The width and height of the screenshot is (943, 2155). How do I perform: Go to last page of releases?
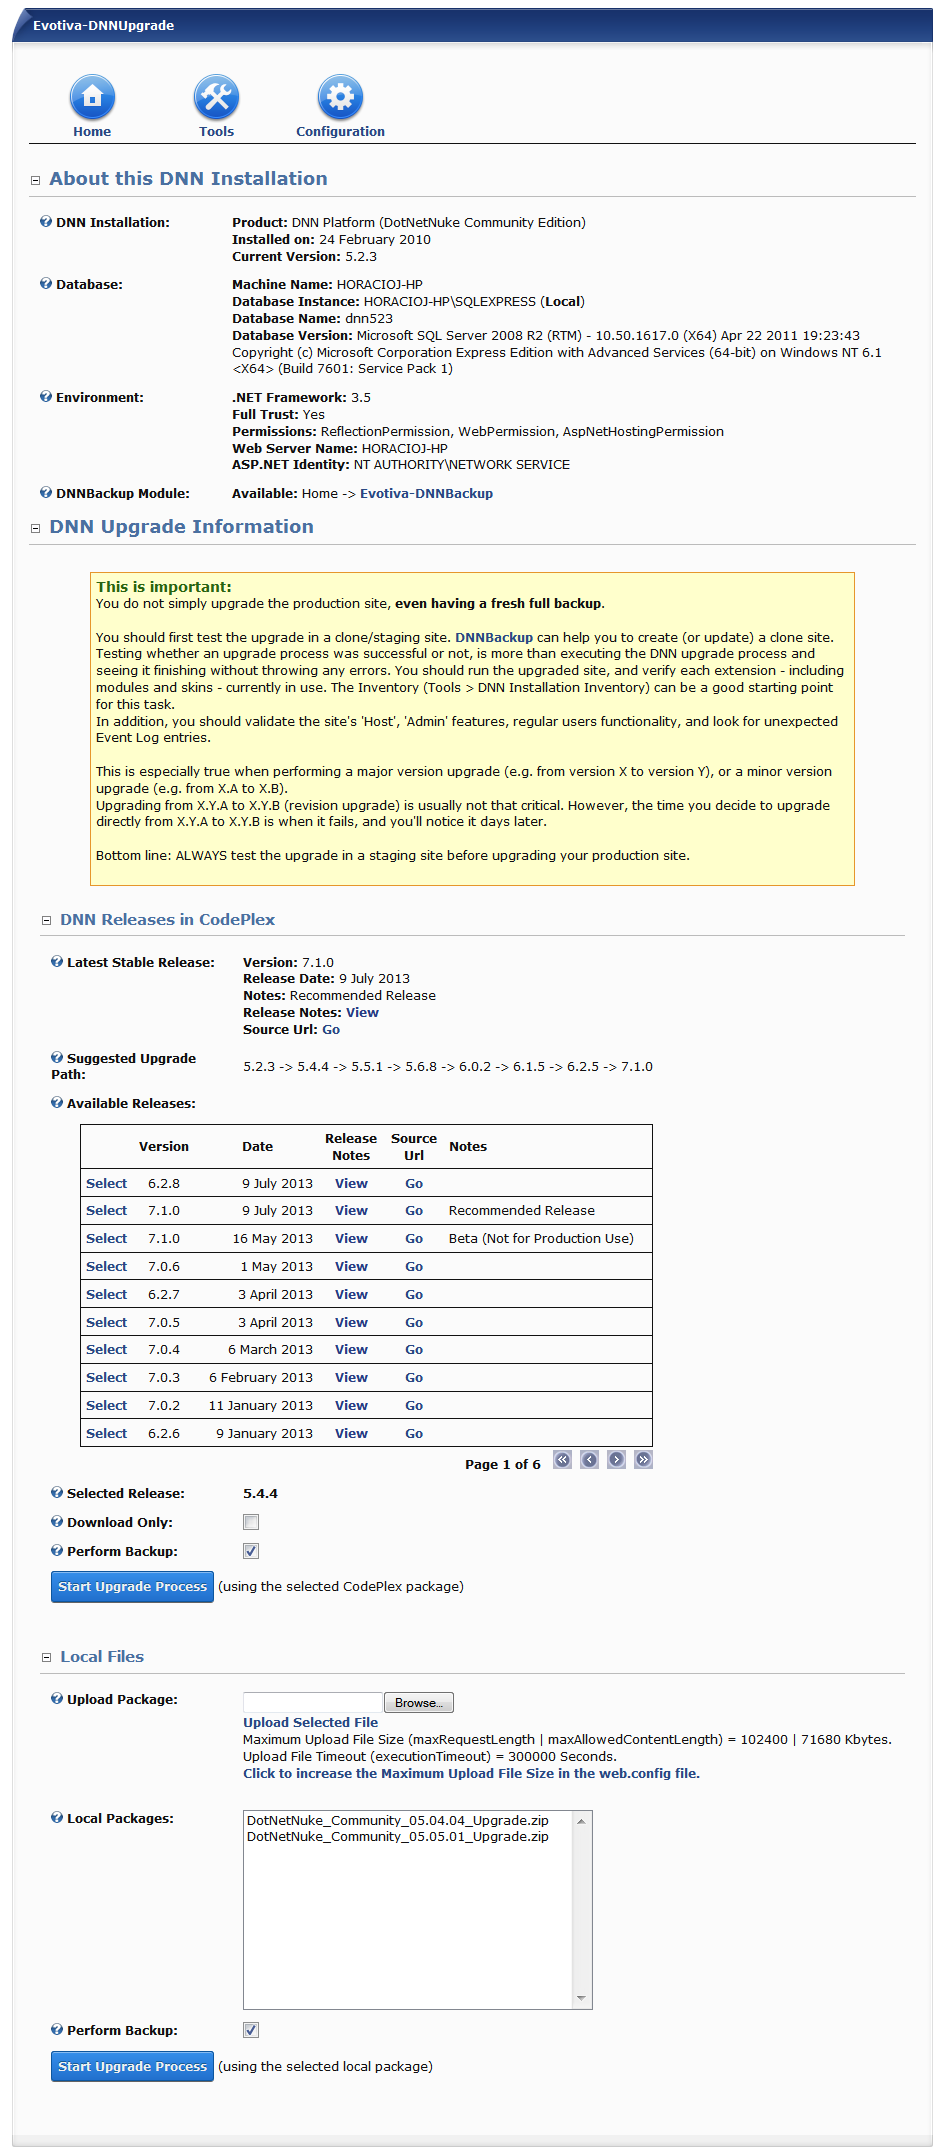tap(644, 1460)
